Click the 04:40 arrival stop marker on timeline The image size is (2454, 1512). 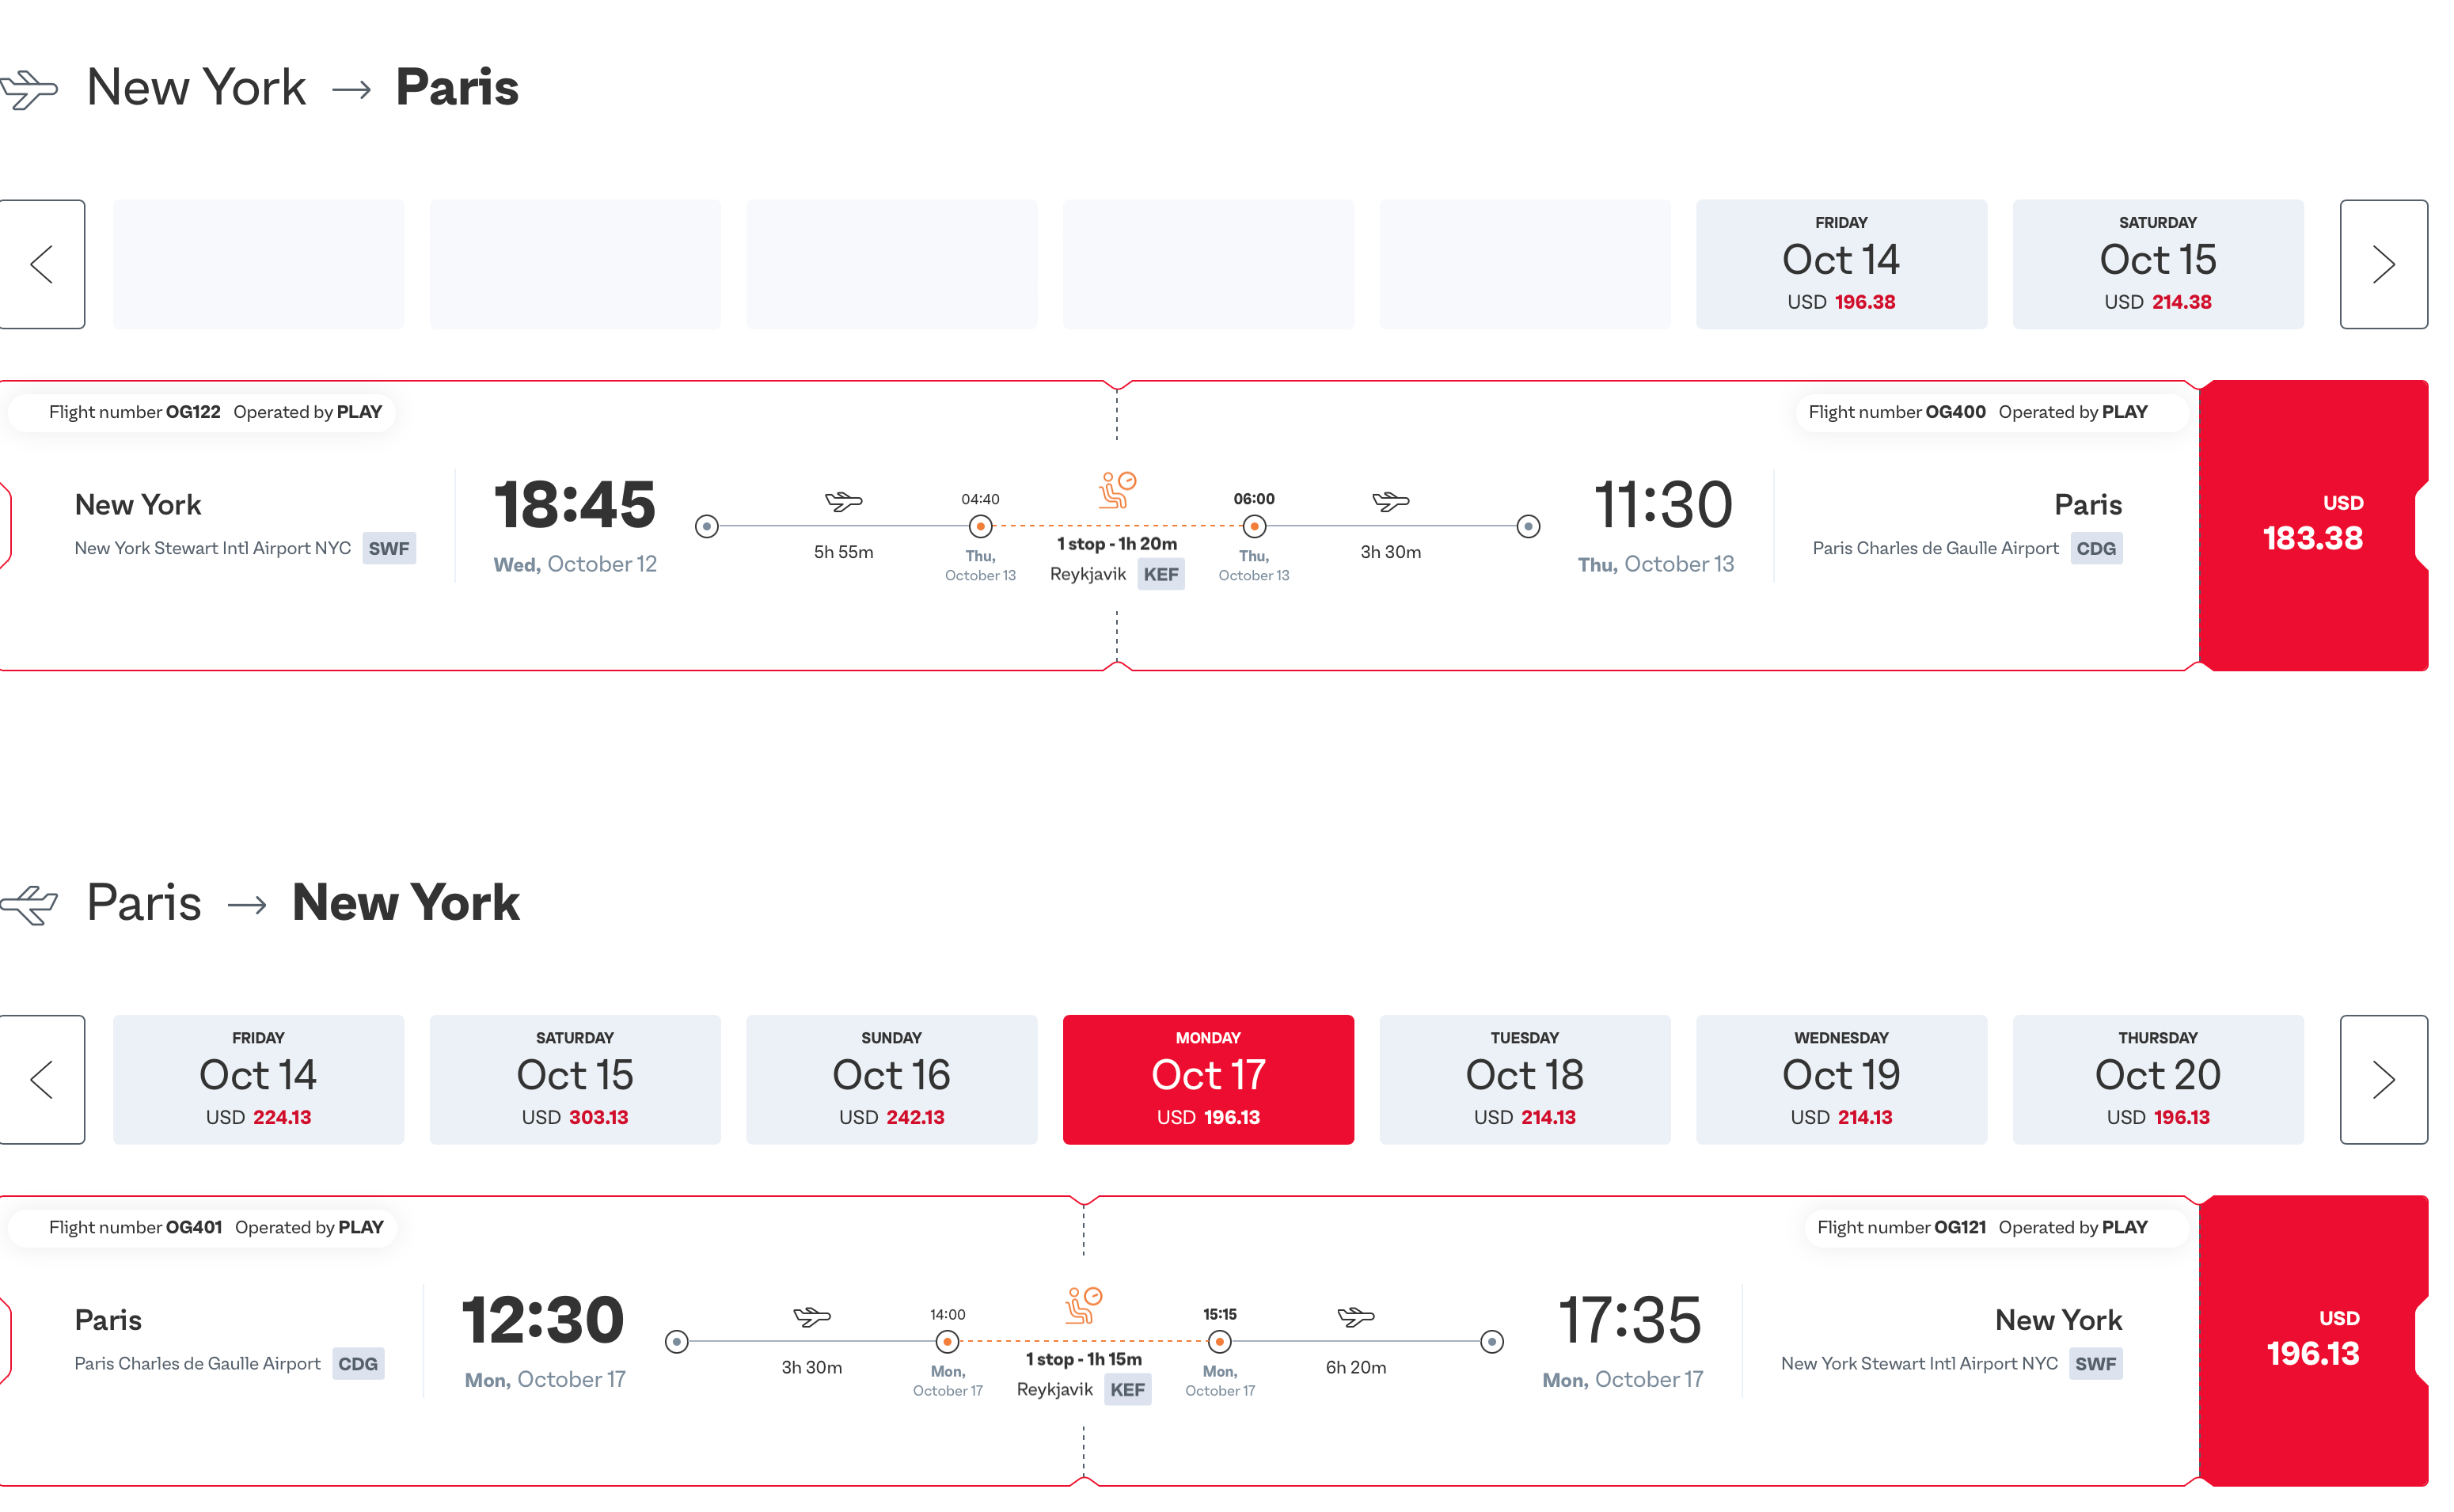point(980,526)
